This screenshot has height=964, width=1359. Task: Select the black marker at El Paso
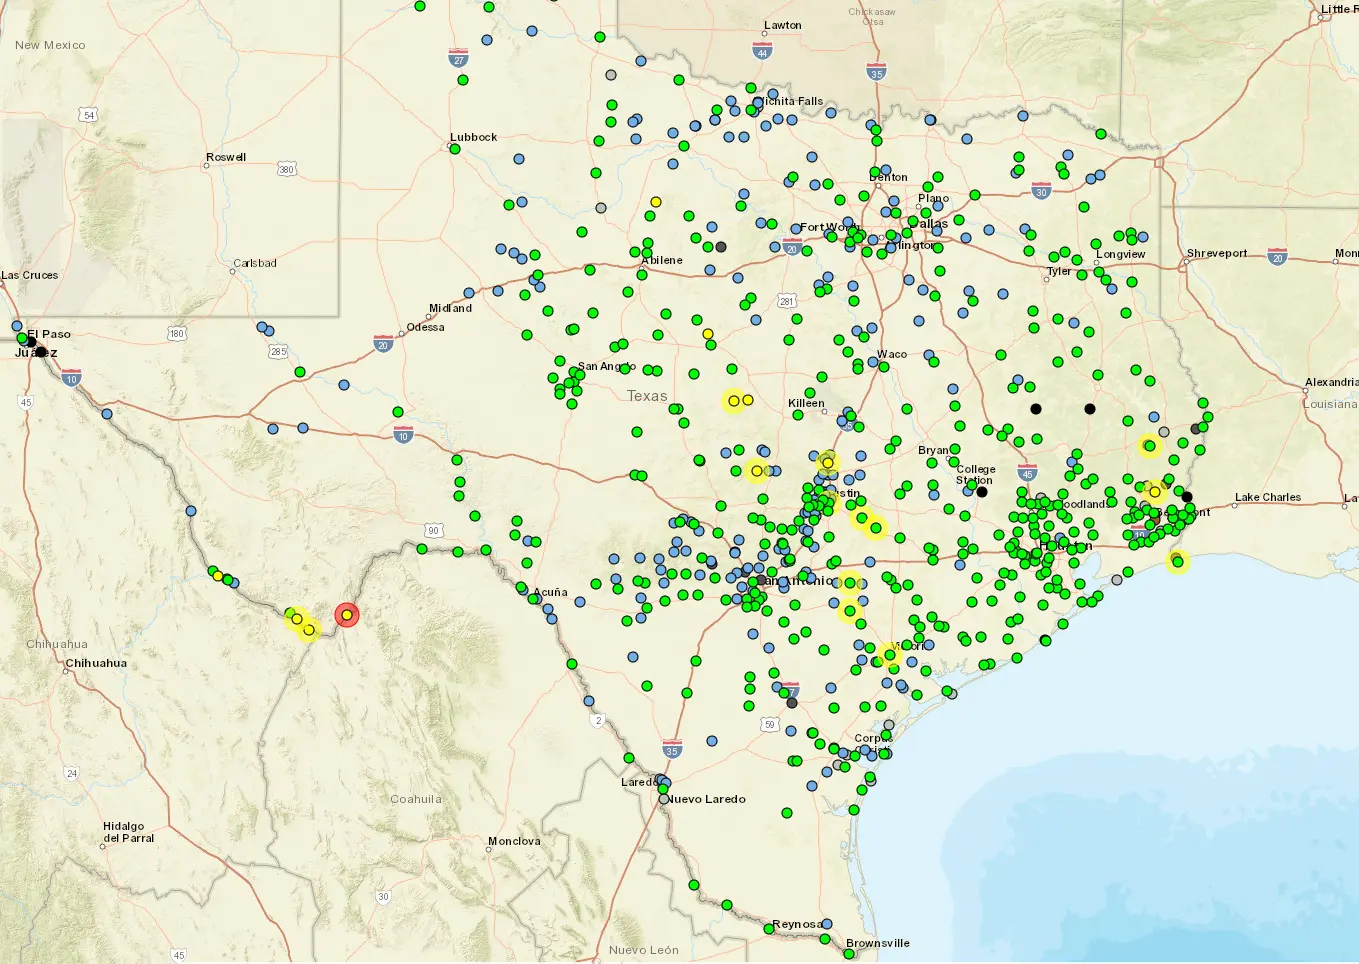[x=31, y=342]
